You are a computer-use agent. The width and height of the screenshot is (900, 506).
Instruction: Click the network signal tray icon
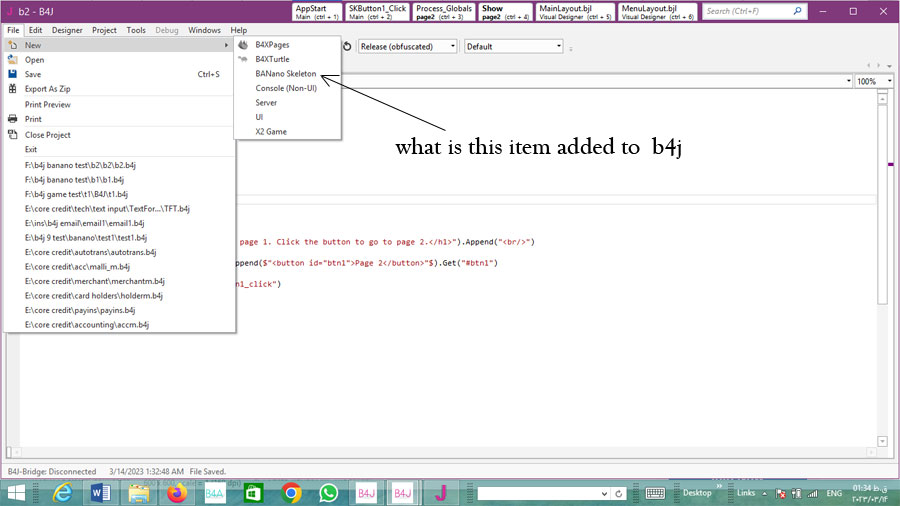pos(813,493)
